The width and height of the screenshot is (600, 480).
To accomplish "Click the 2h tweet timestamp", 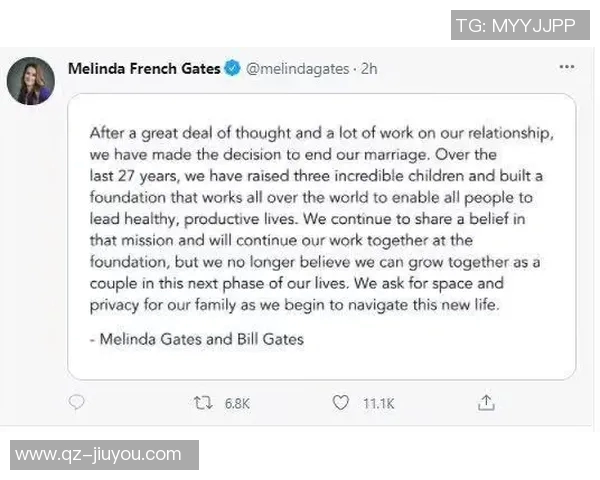I will click(370, 68).
